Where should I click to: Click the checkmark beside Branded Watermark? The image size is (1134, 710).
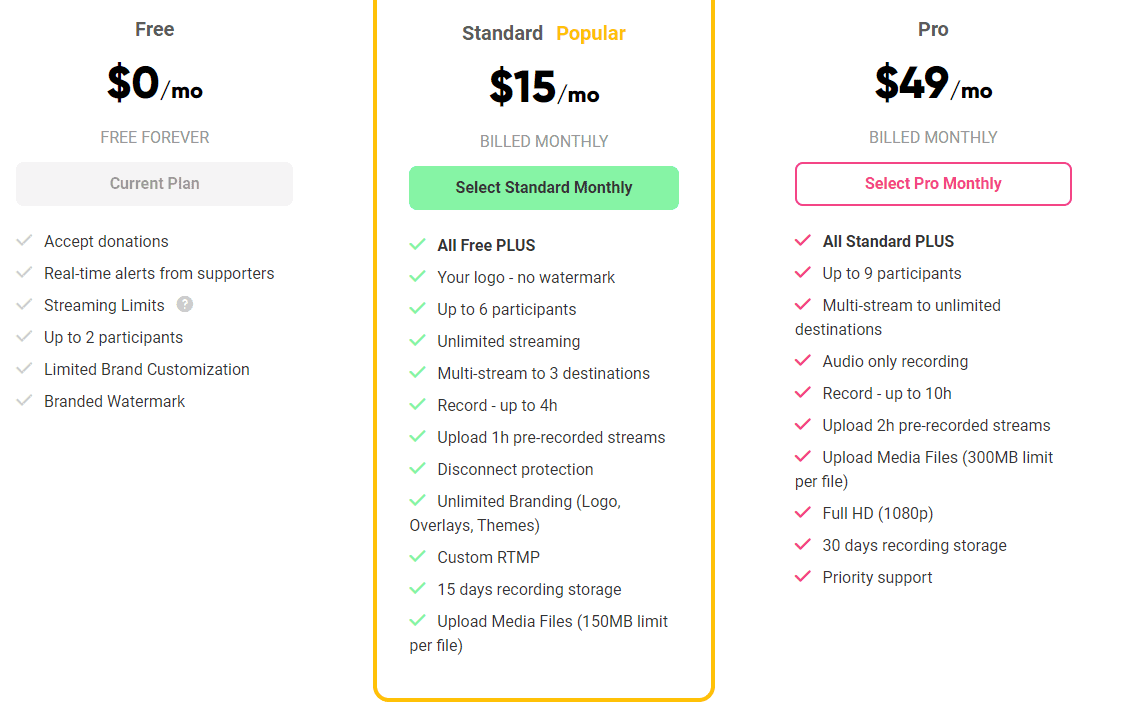25,401
